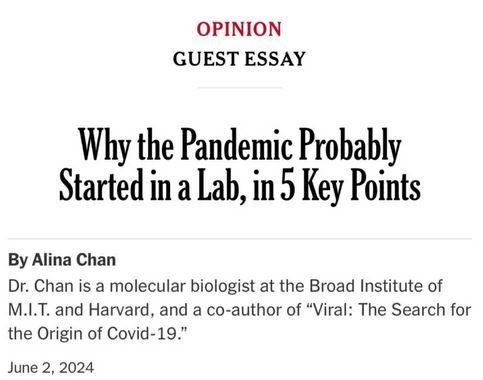Click '5 Key Points' in the headline

350,185
